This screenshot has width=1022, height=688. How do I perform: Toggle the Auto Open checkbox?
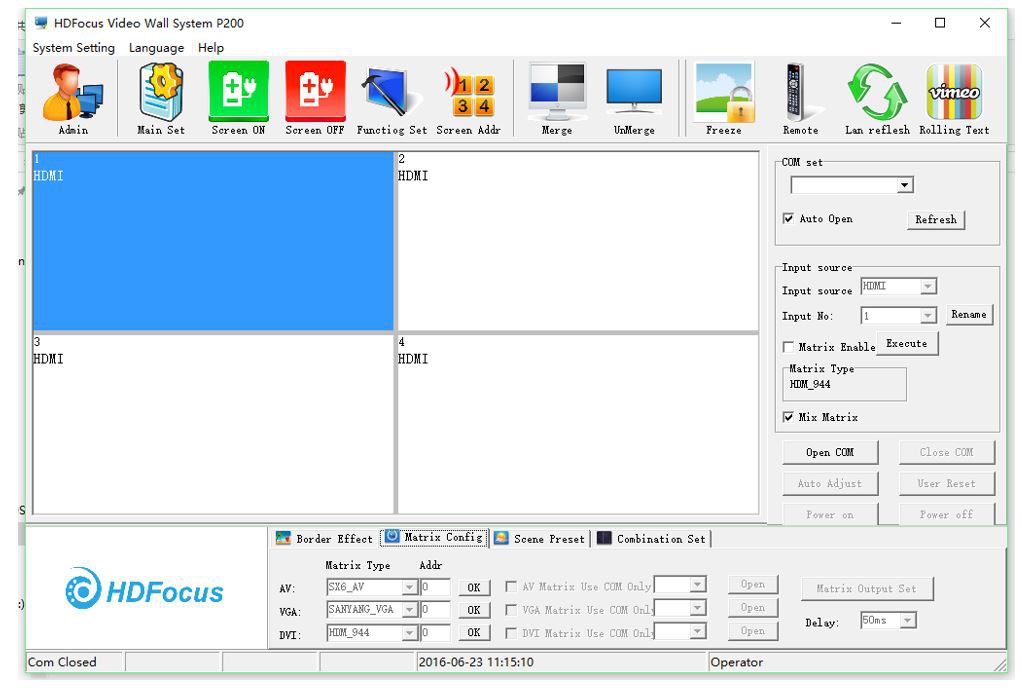coord(789,218)
